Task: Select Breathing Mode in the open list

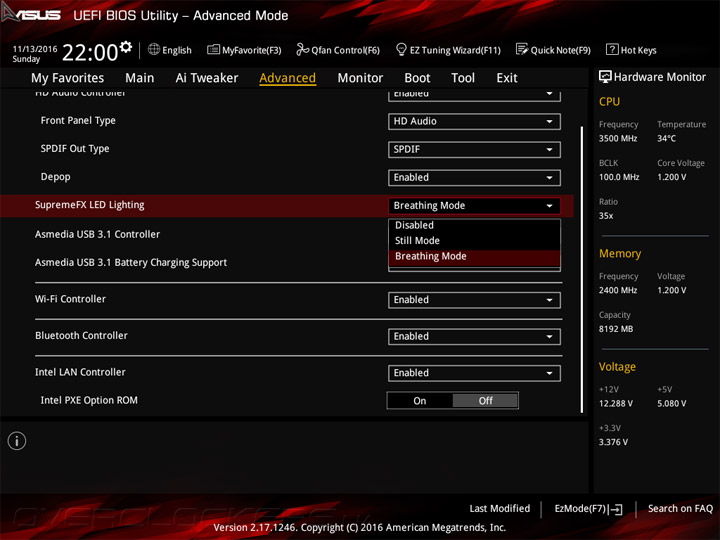Action: click(x=474, y=257)
